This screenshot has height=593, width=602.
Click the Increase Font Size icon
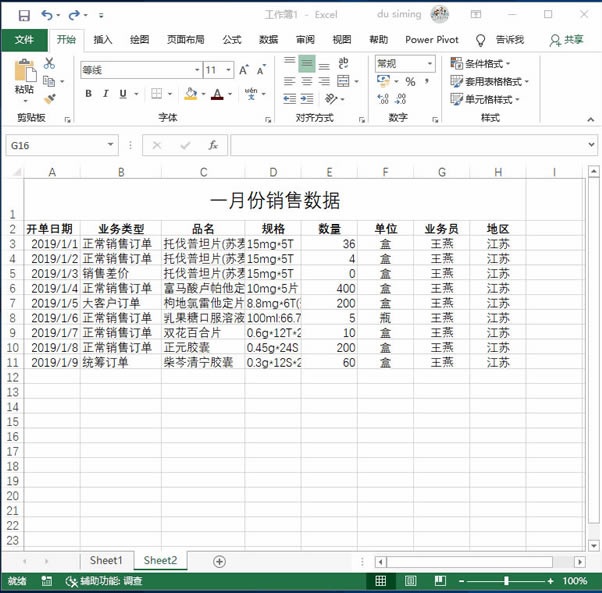tap(243, 70)
